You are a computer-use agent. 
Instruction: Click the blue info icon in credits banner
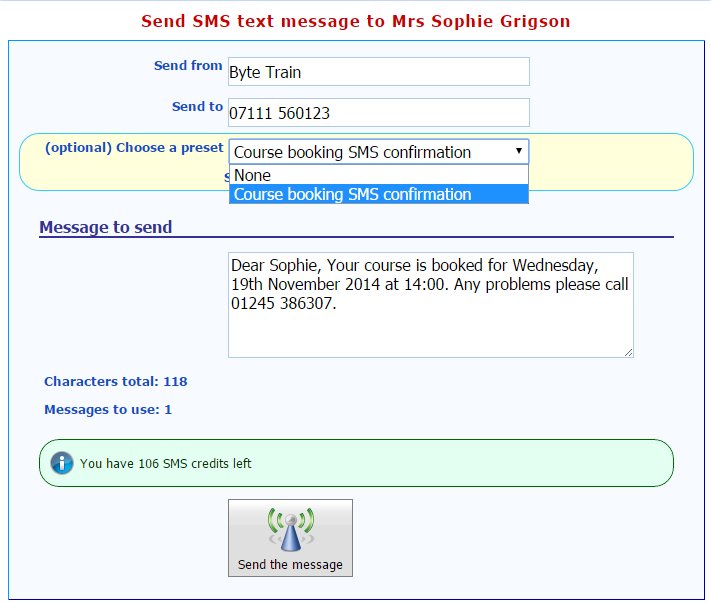click(62, 463)
